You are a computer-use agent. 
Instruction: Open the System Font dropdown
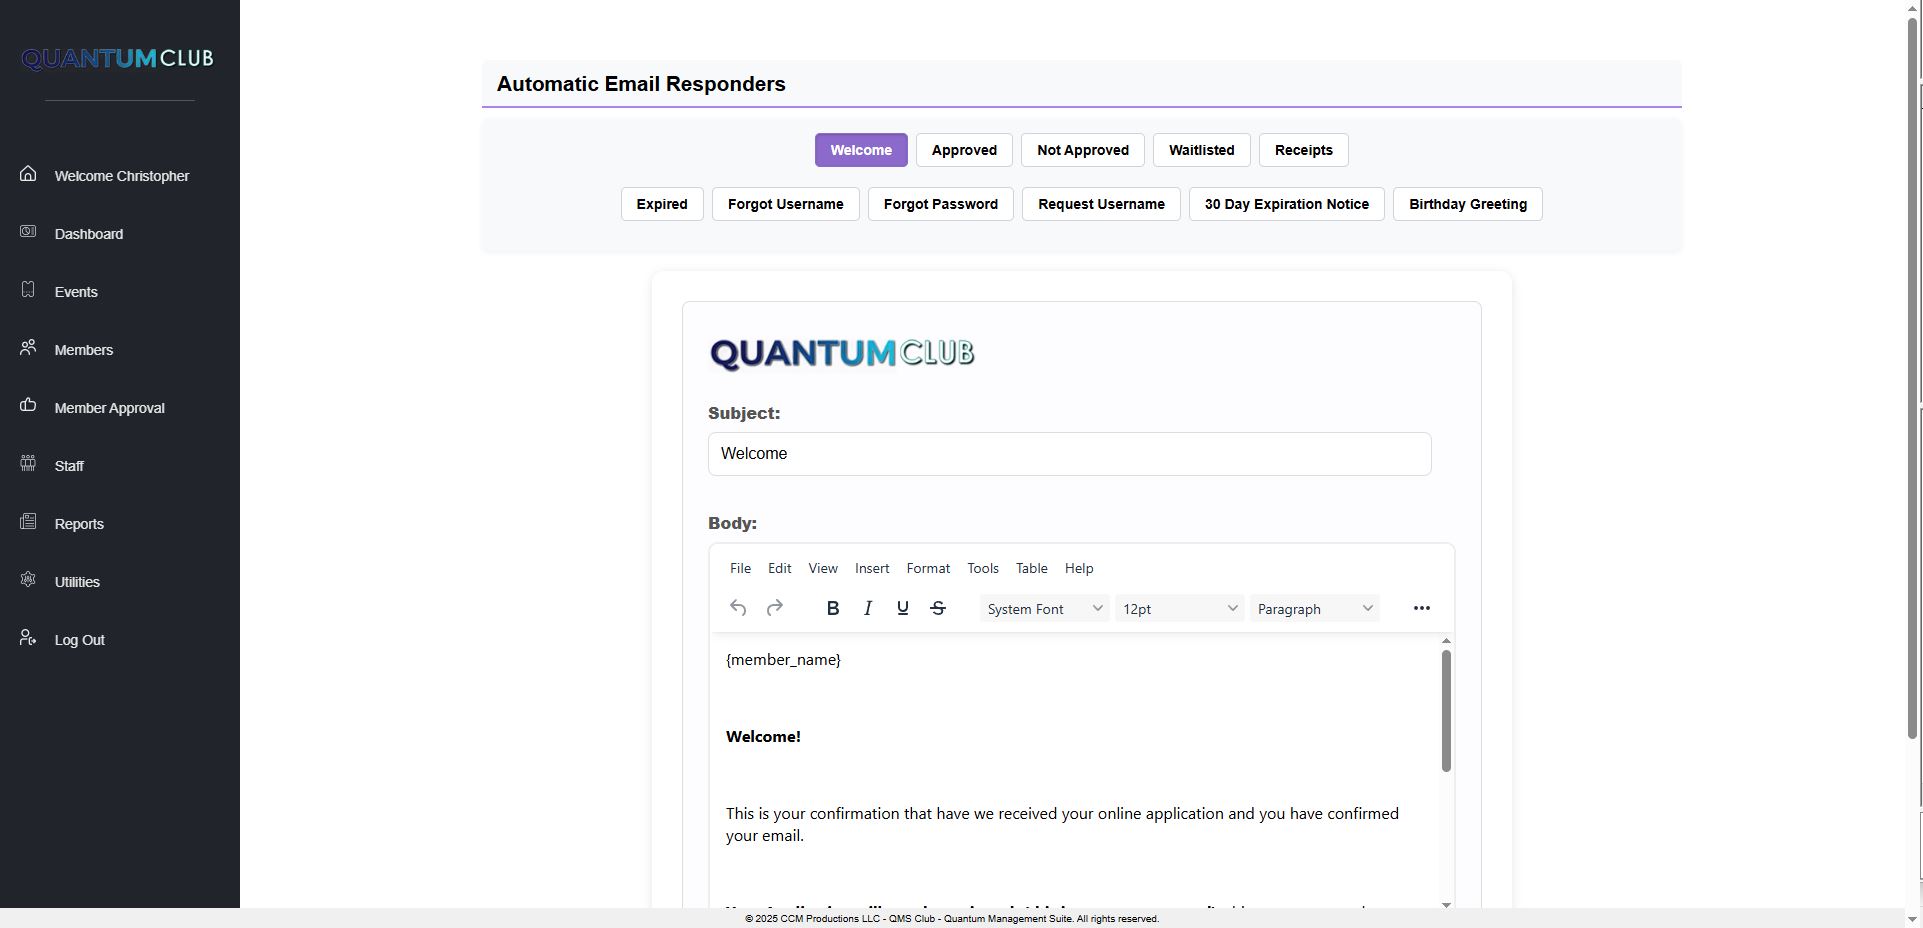click(1042, 608)
